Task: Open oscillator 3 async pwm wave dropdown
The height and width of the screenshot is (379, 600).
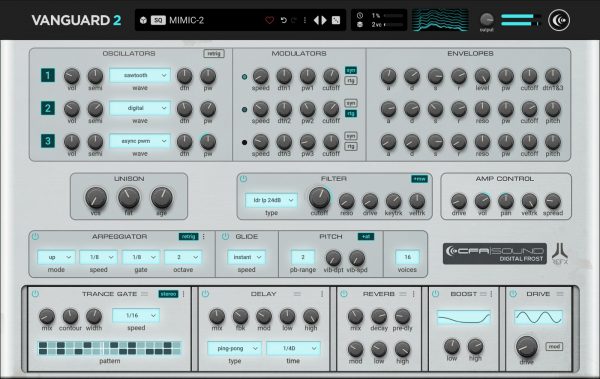Action: pyautogui.click(x=140, y=141)
